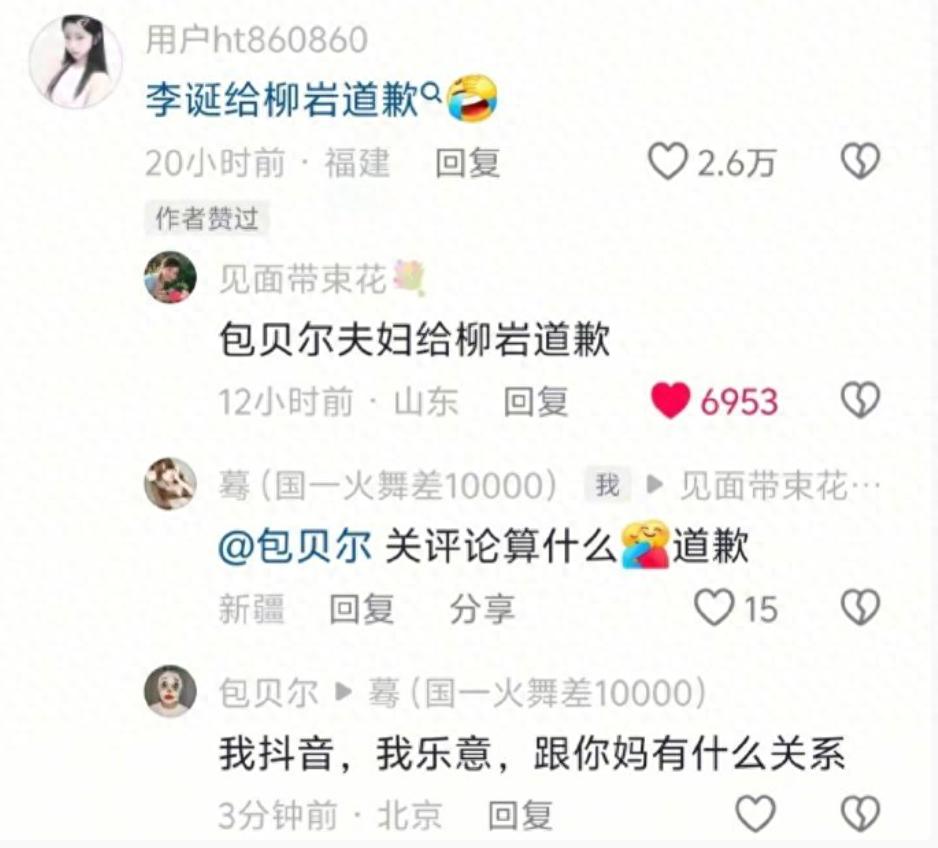Like the comment with 15 likes
This screenshot has height=848, width=938.
(714, 608)
